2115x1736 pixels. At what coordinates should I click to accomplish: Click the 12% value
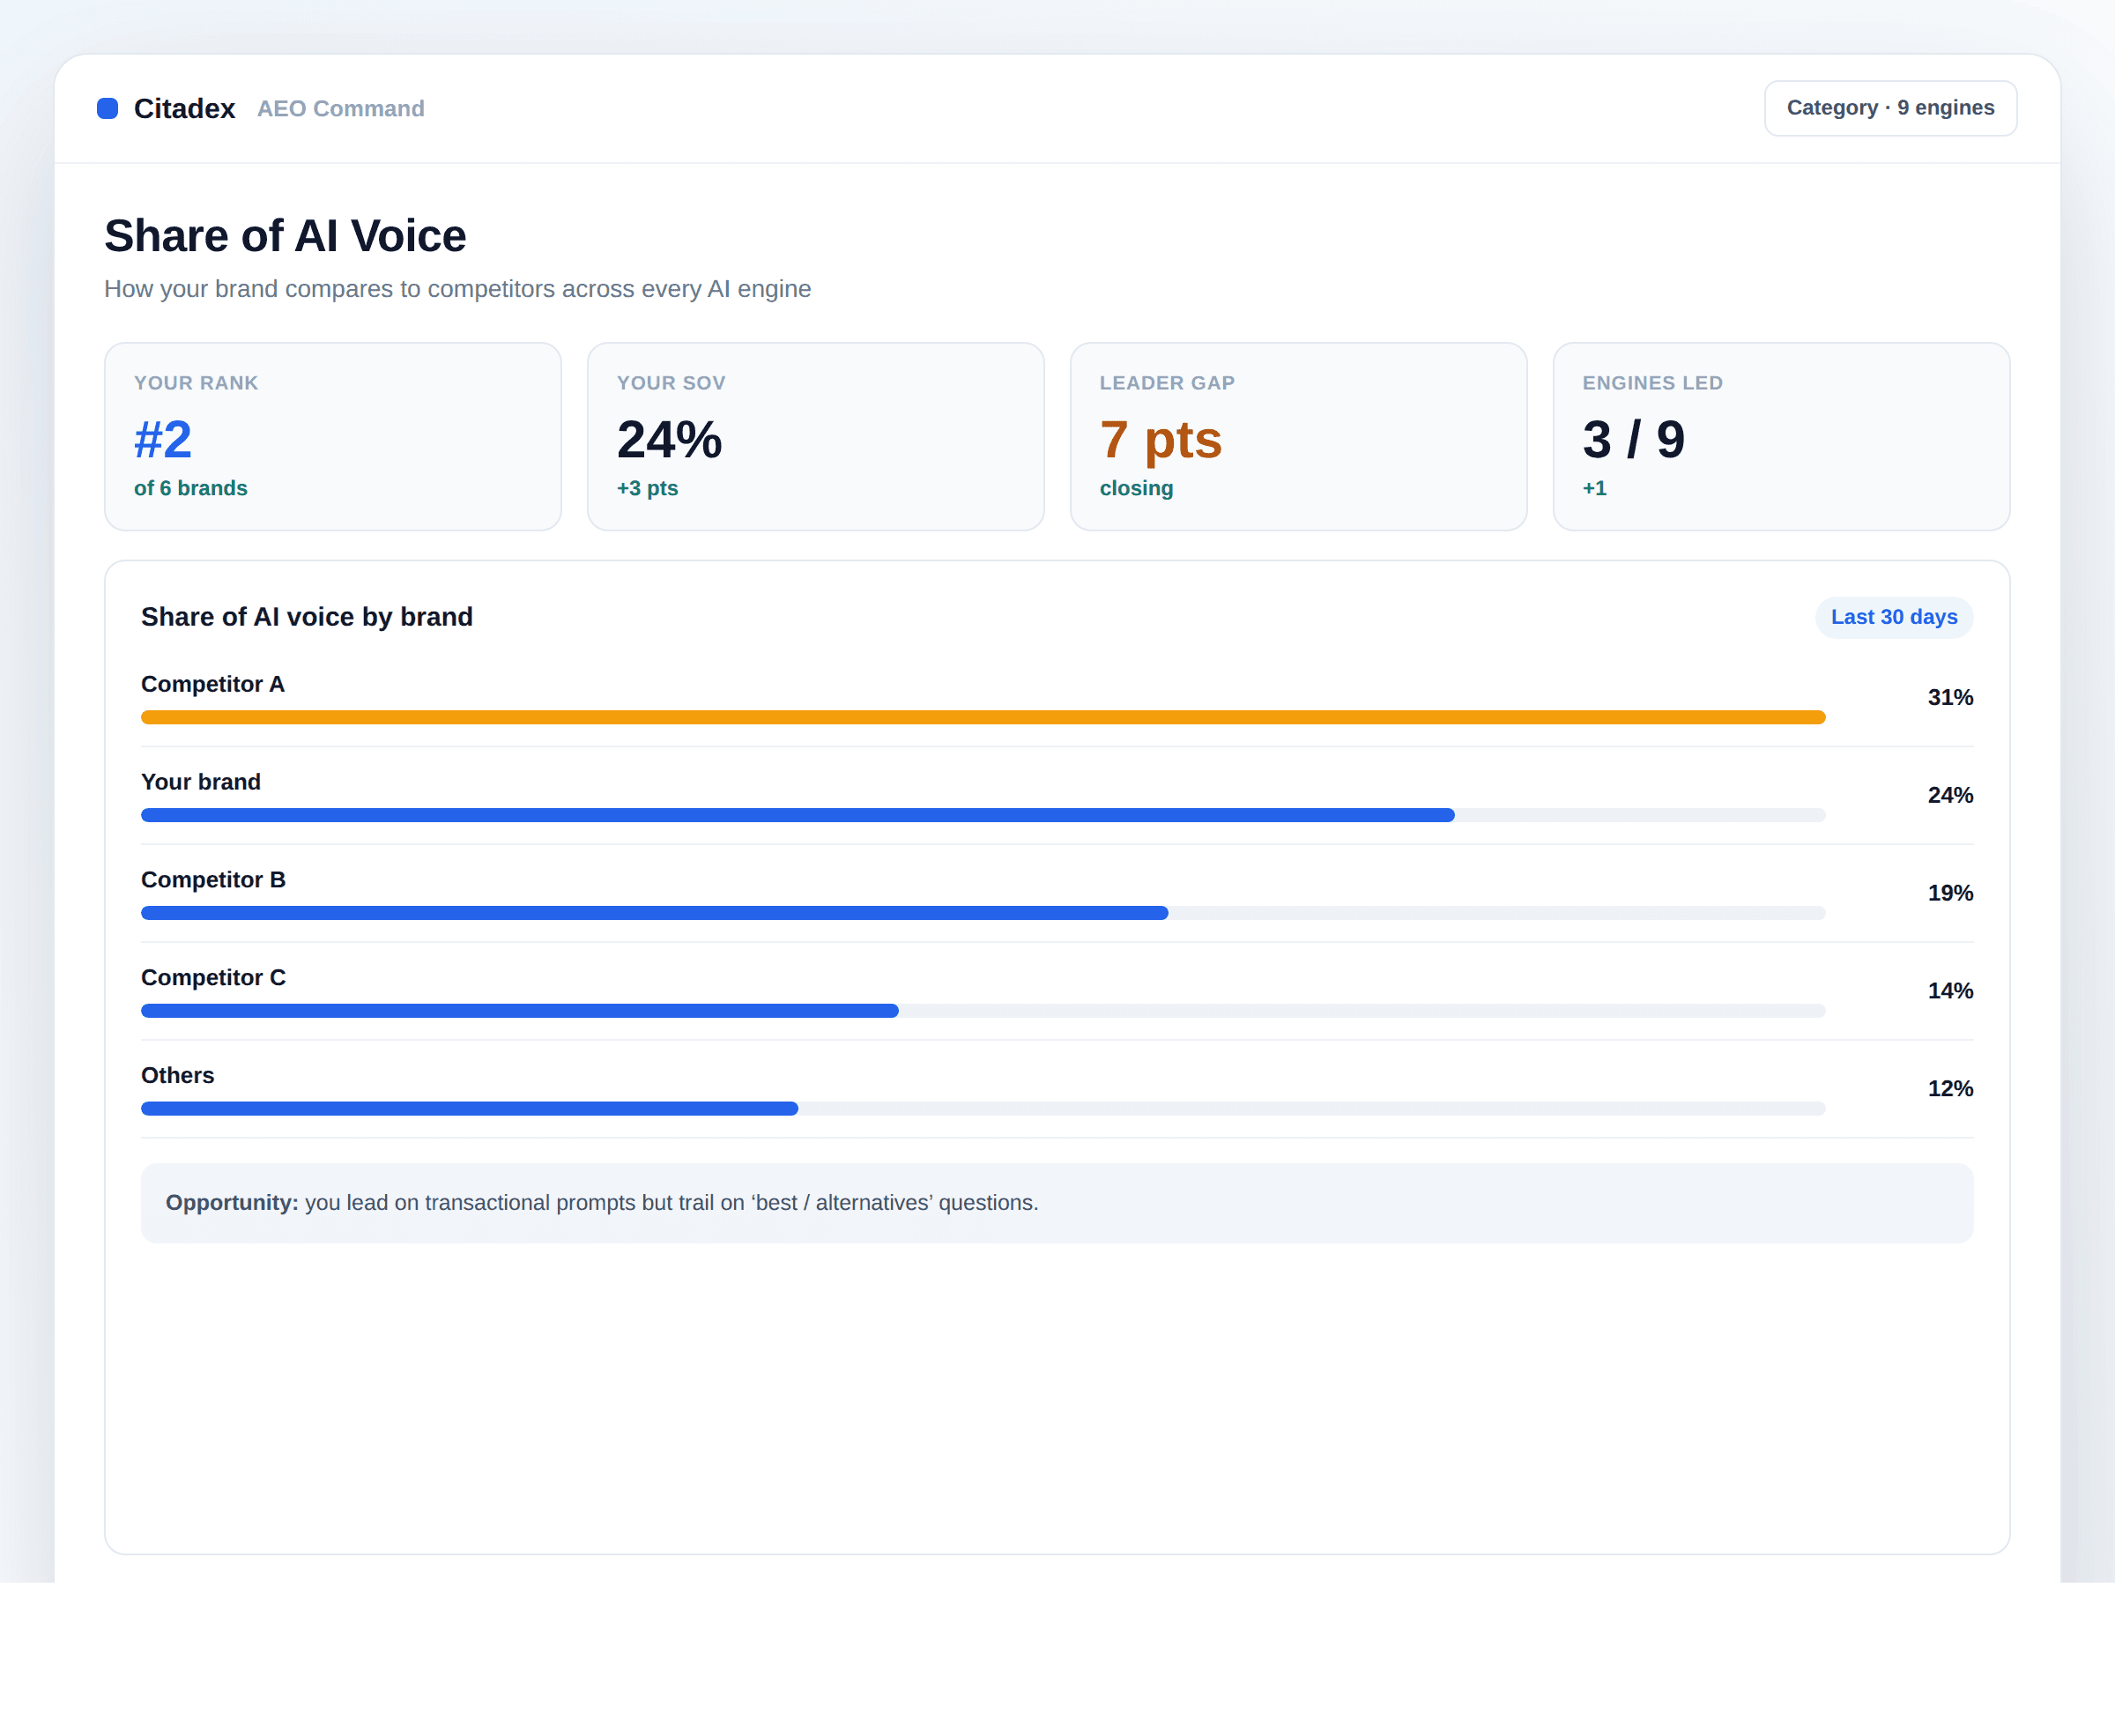pos(1950,1088)
